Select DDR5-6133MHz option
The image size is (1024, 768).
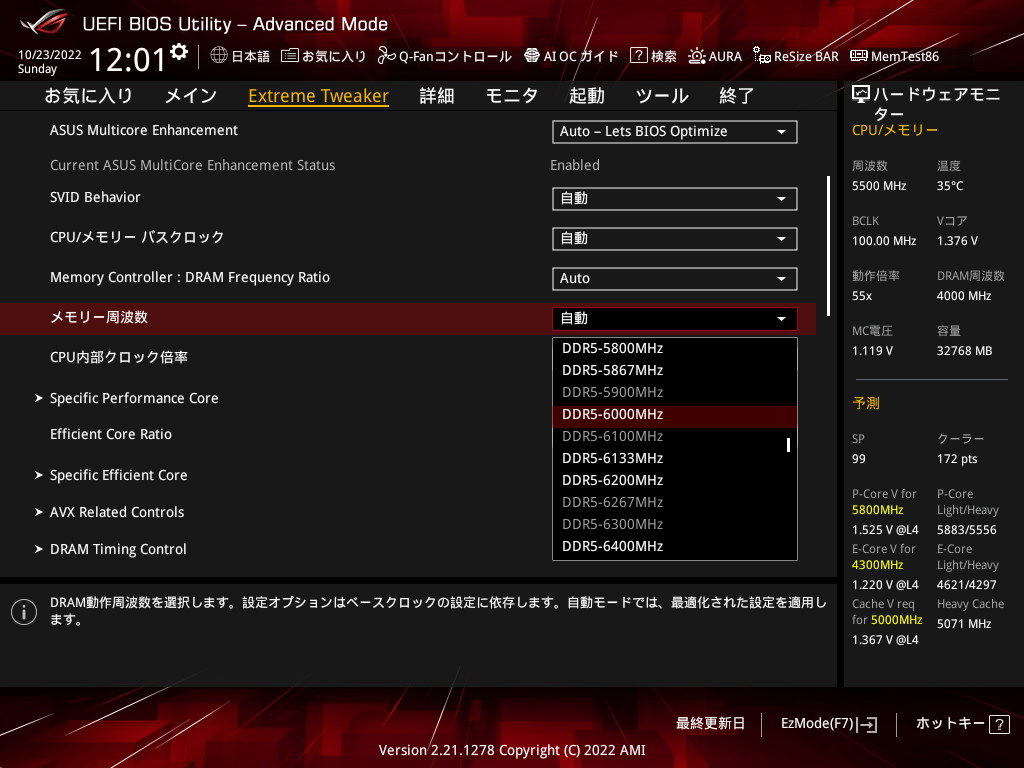coord(675,458)
